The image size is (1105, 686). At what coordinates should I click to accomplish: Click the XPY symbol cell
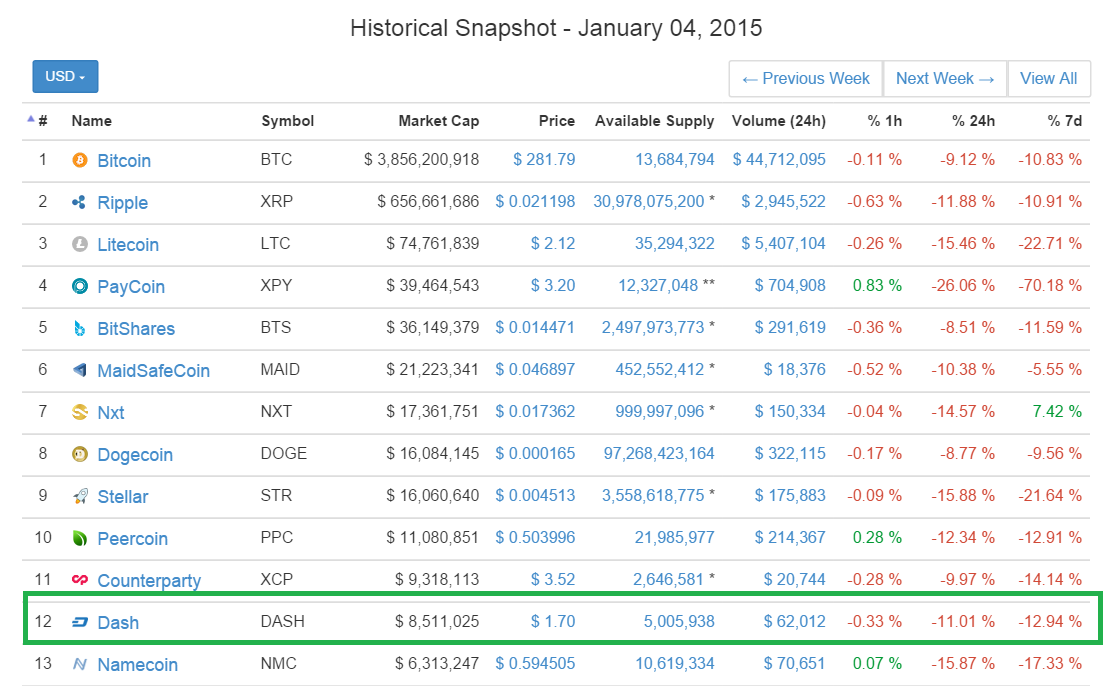[x=276, y=286]
